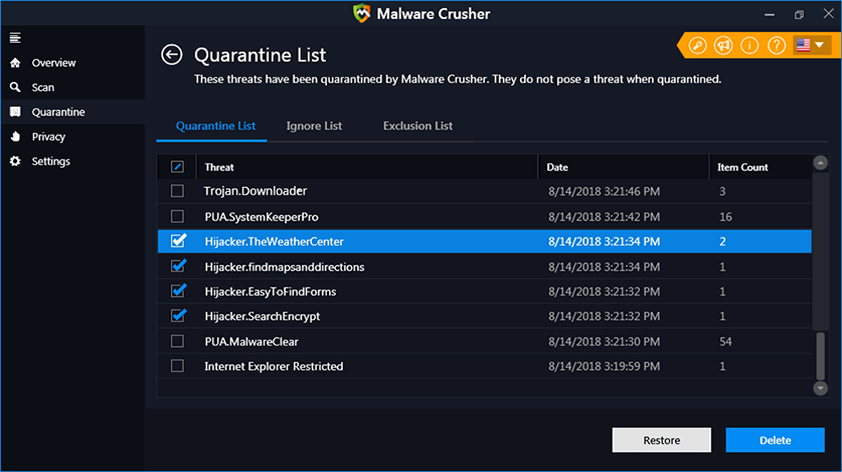Select the PUA.SystemKeeperPro threat name
842x472 pixels.
(262, 217)
